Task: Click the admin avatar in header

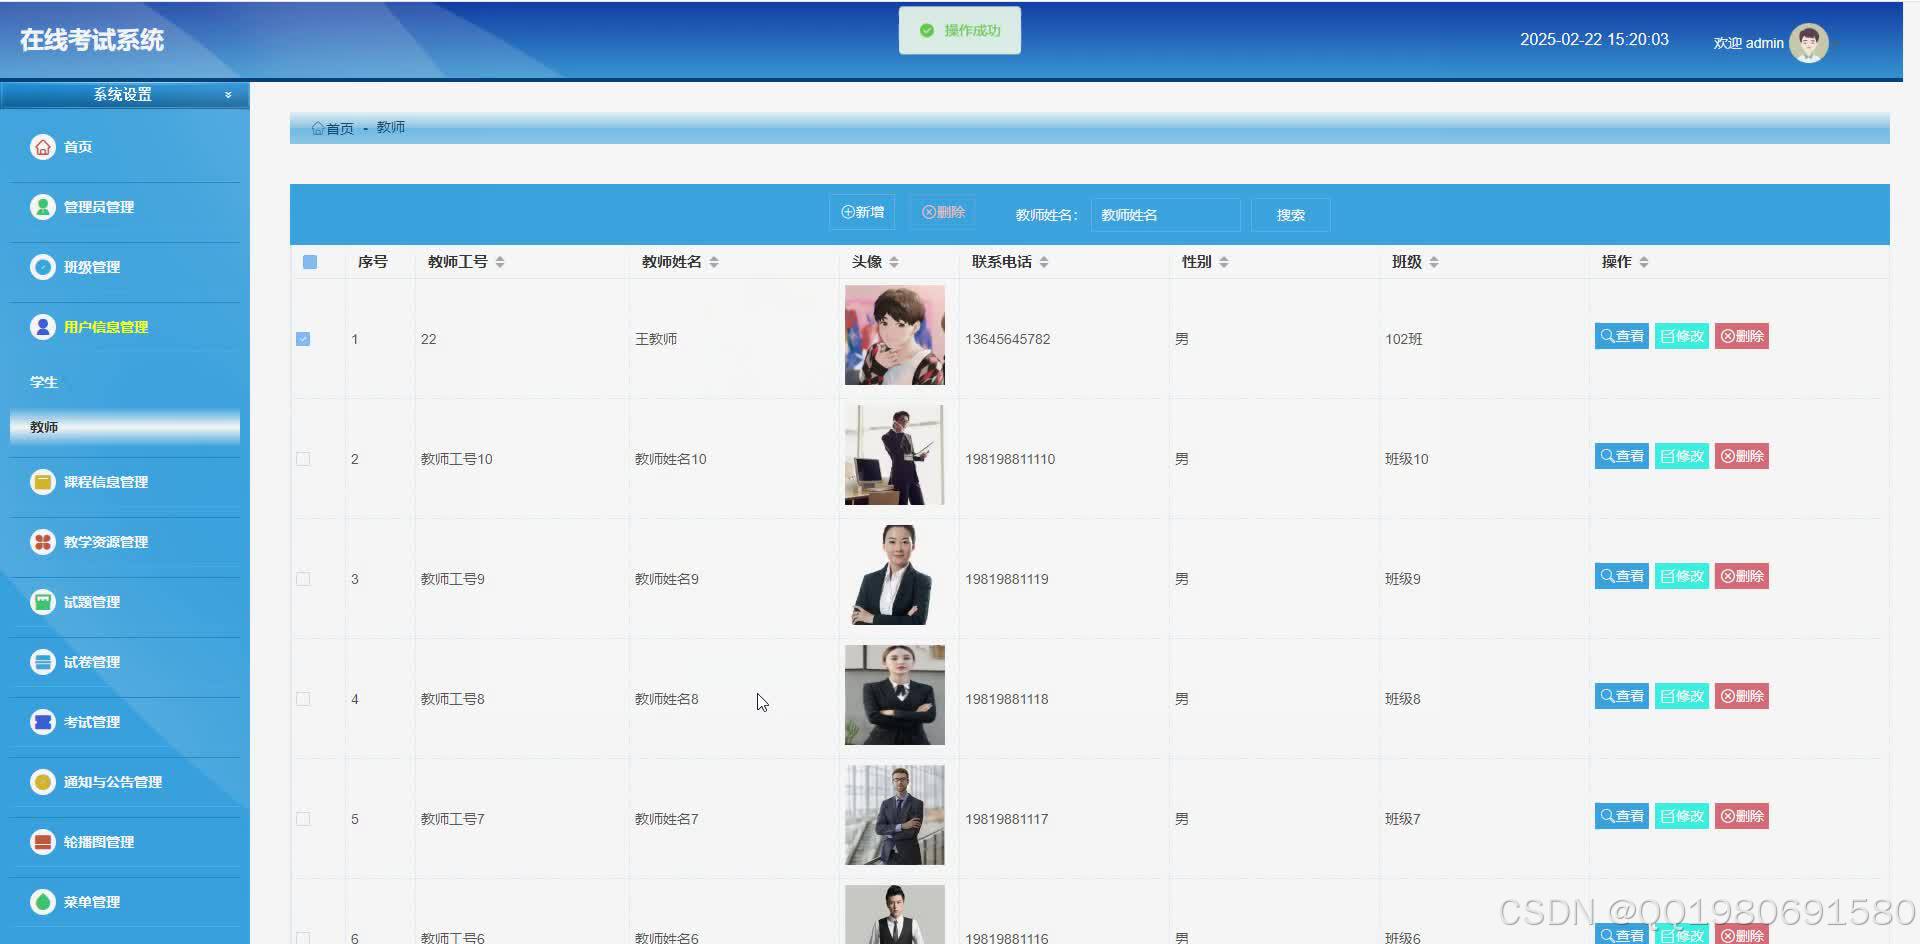Action: tap(1808, 43)
